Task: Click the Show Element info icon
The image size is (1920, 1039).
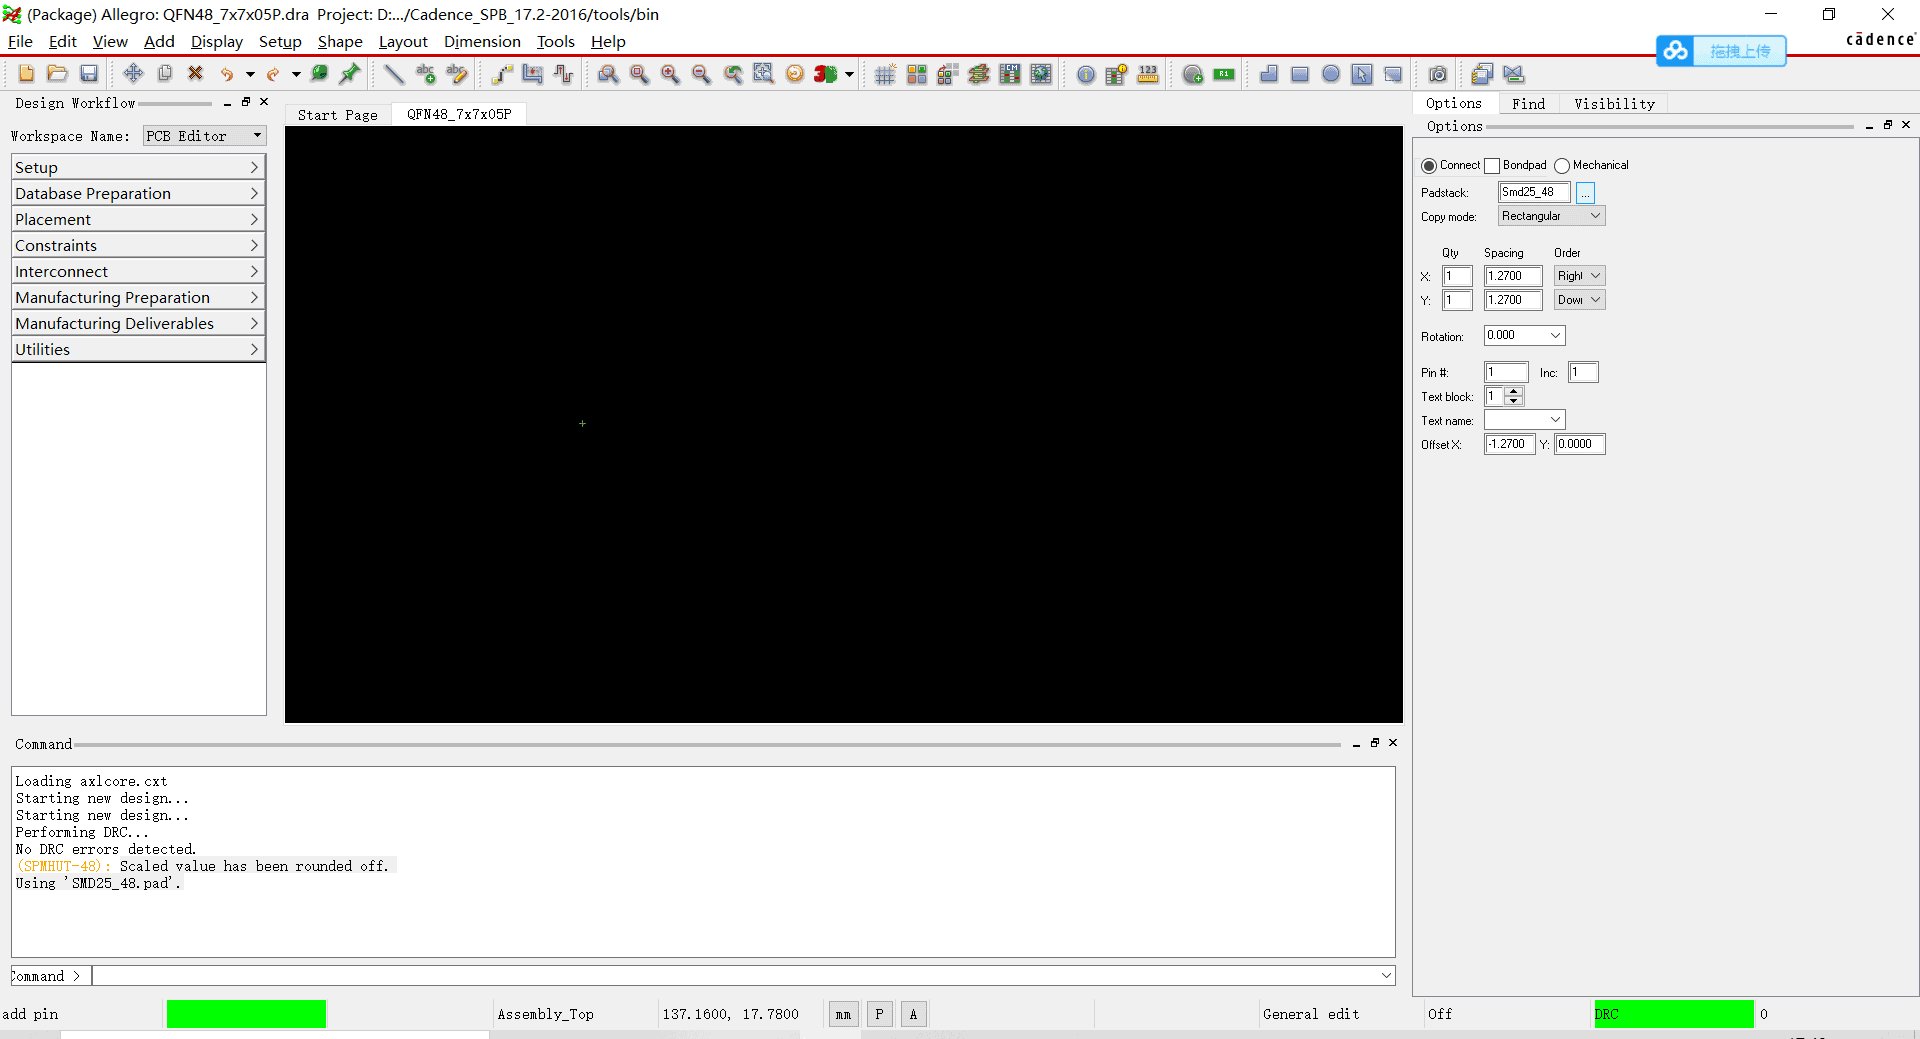Action: [1086, 74]
